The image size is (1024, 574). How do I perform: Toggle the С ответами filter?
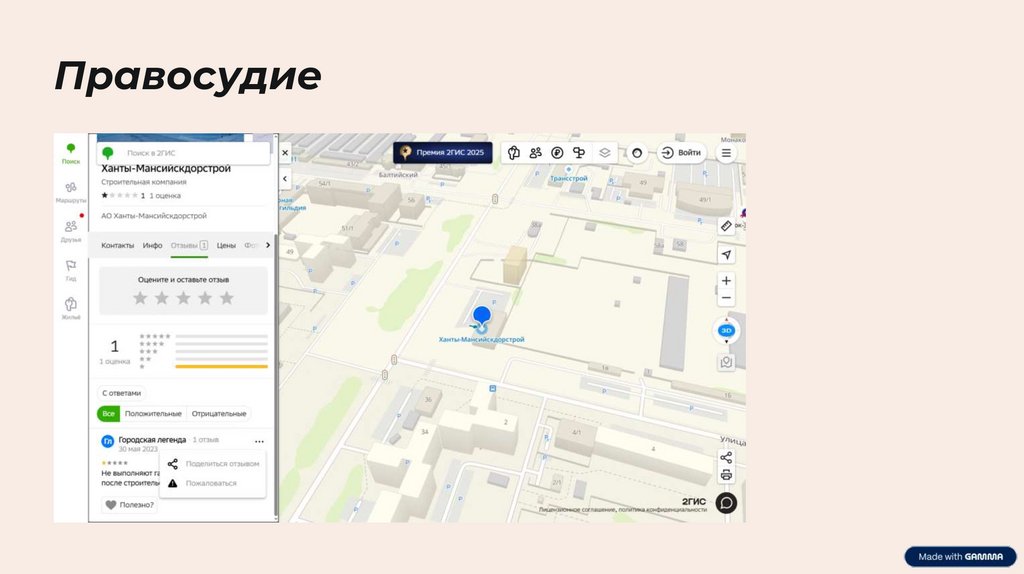pos(121,393)
